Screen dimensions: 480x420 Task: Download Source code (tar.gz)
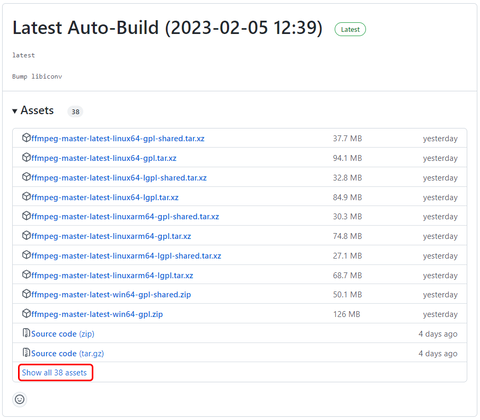tap(67, 354)
